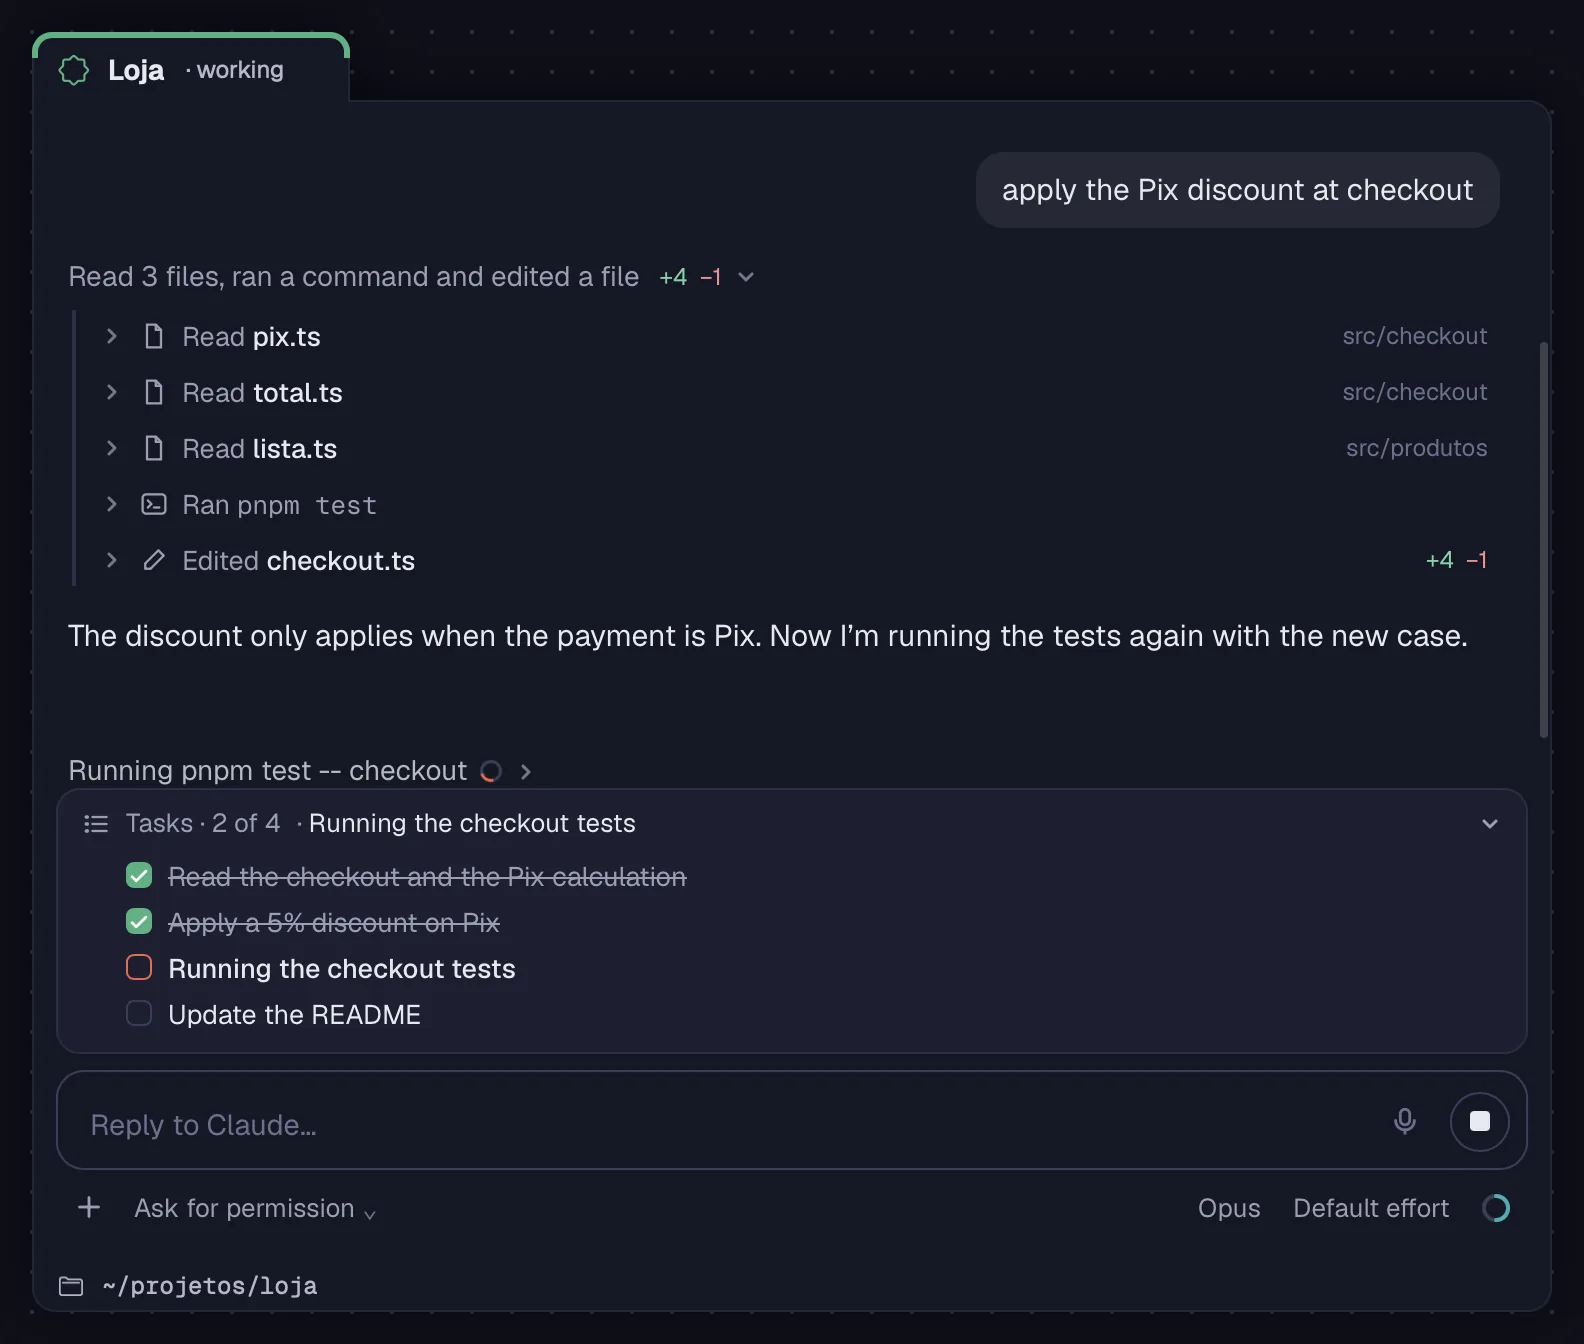Click the +4 −1 diff on checkout.ts row
This screenshot has height=1344, width=1584.
pyautogui.click(x=1456, y=560)
